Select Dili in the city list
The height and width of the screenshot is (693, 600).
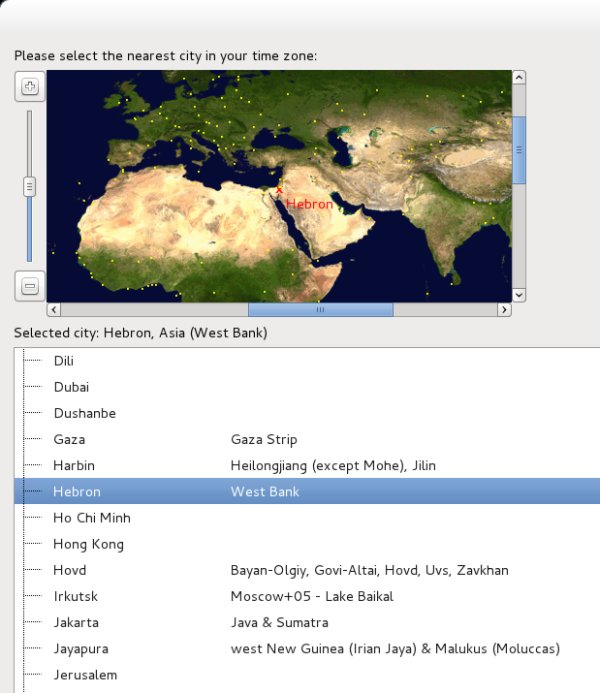pyautogui.click(x=64, y=361)
